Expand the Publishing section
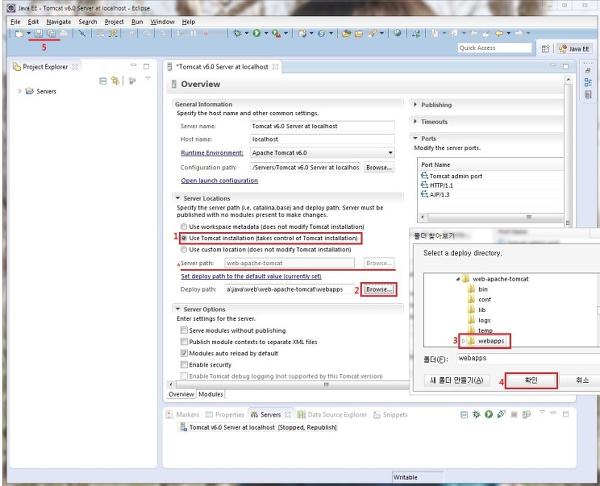Screen dimensions: 600x486 tap(416, 104)
